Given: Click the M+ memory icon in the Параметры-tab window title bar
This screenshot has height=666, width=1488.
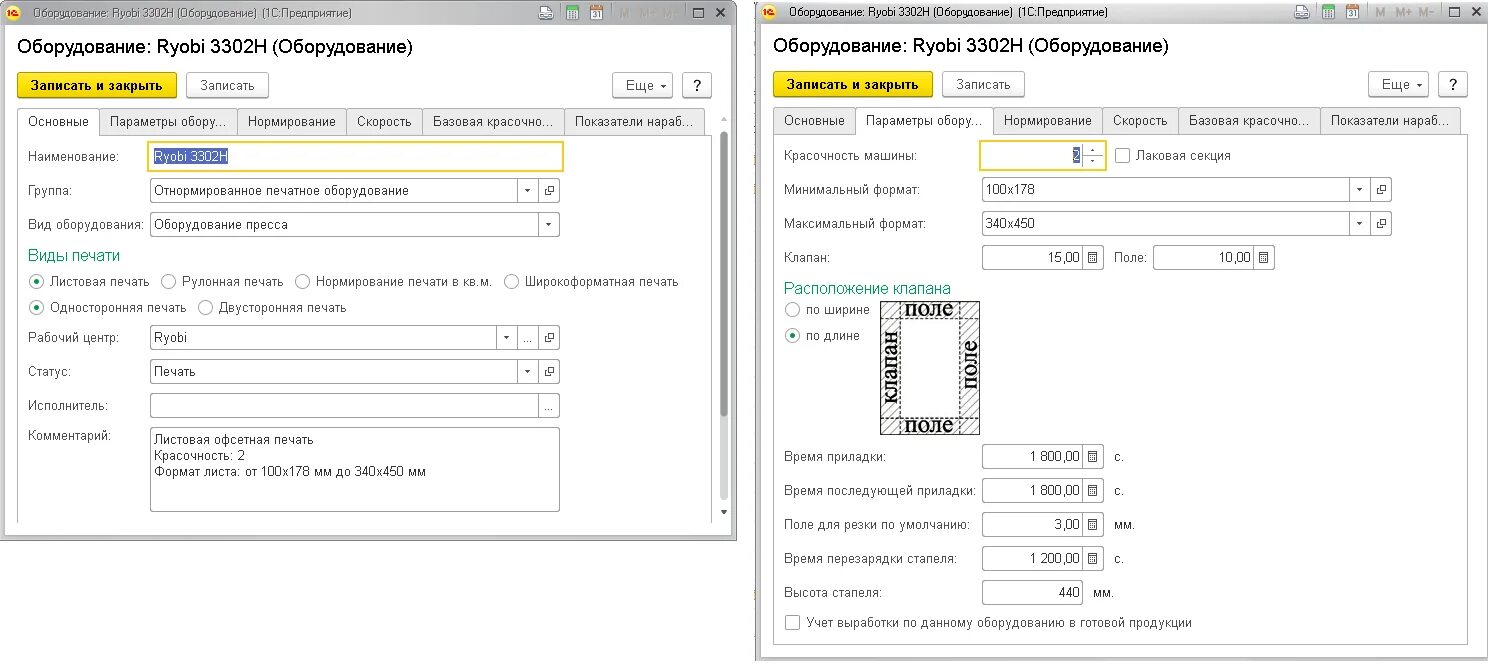Looking at the screenshot, I should coord(1404,13).
